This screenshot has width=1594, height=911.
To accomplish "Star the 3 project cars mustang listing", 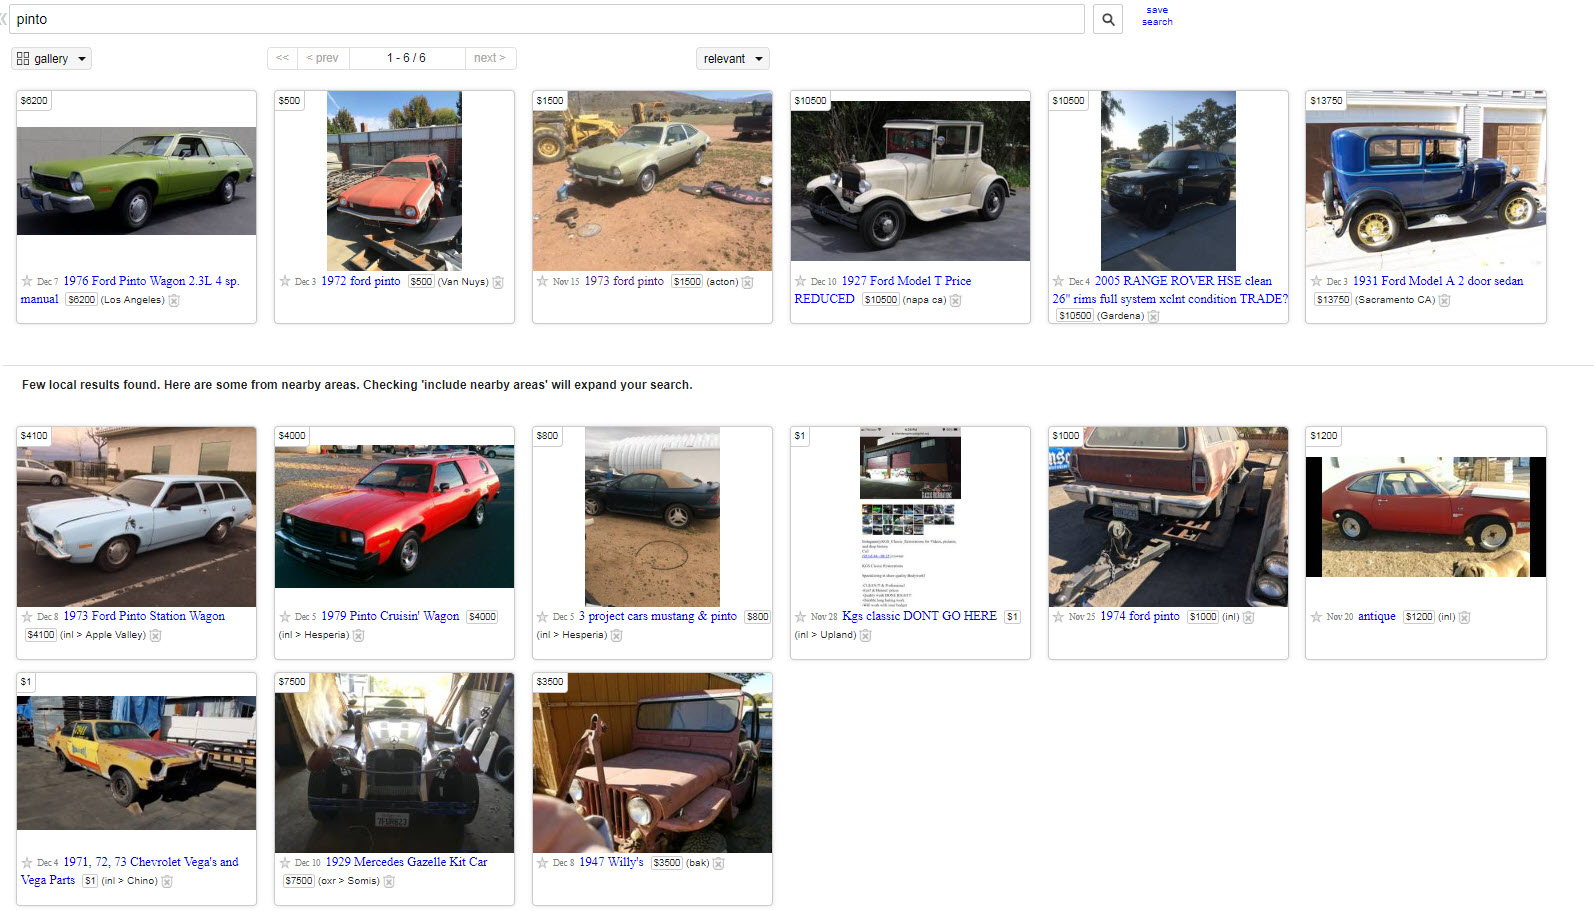I will pyautogui.click(x=543, y=616).
